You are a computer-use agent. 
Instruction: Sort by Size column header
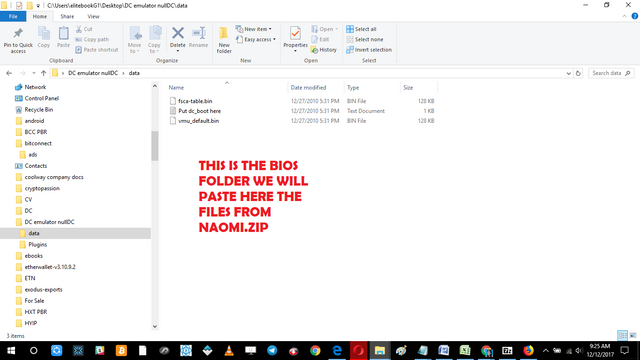408,87
